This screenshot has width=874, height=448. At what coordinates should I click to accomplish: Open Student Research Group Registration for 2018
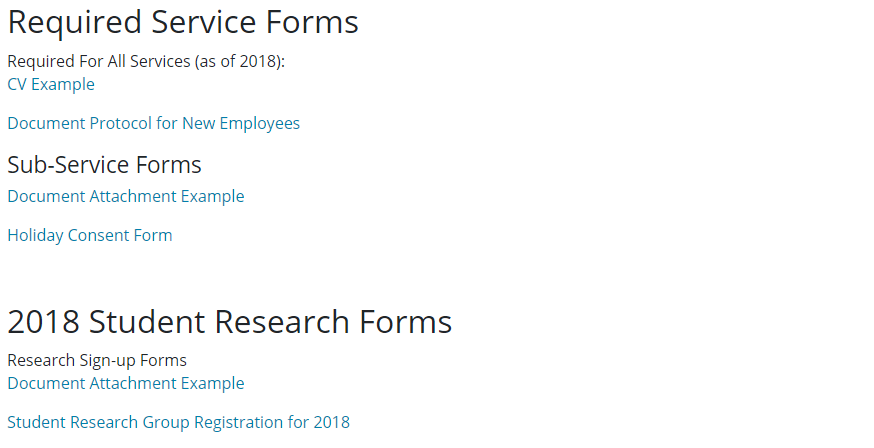(x=178, y=423)
